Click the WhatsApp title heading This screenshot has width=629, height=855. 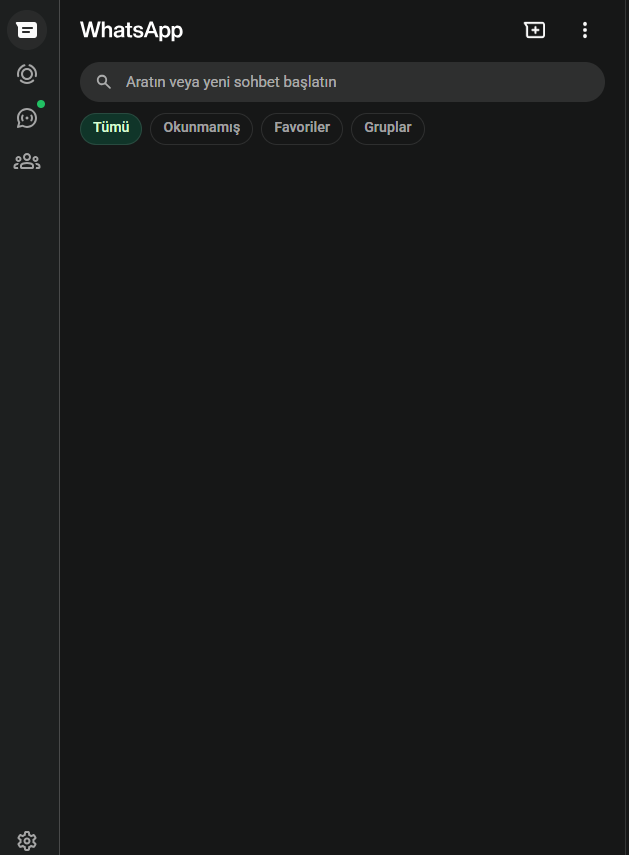(x=131, y=30)
